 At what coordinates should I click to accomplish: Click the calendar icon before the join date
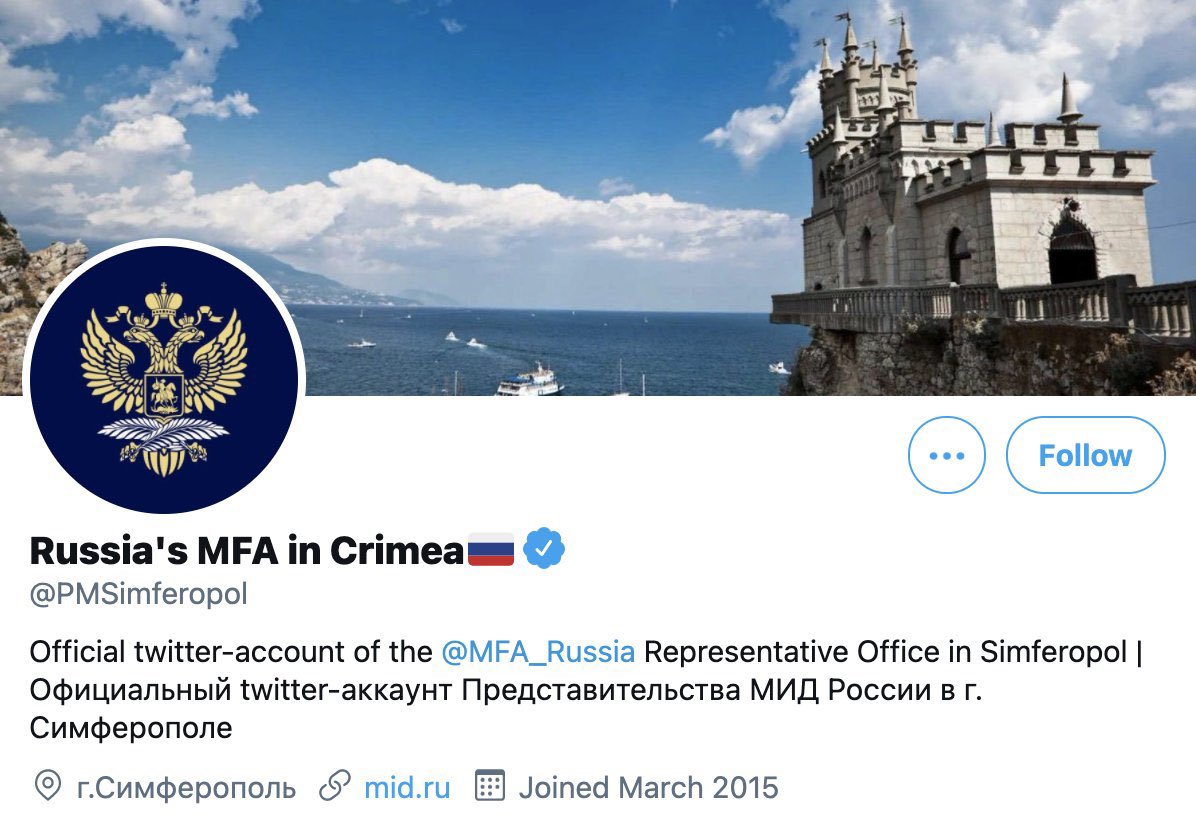pyautogui.click(x=488, y=788)
